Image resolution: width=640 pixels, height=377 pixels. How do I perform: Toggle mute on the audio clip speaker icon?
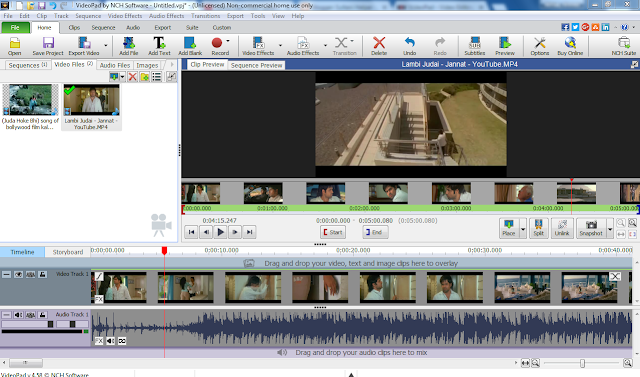pos(110,341)
